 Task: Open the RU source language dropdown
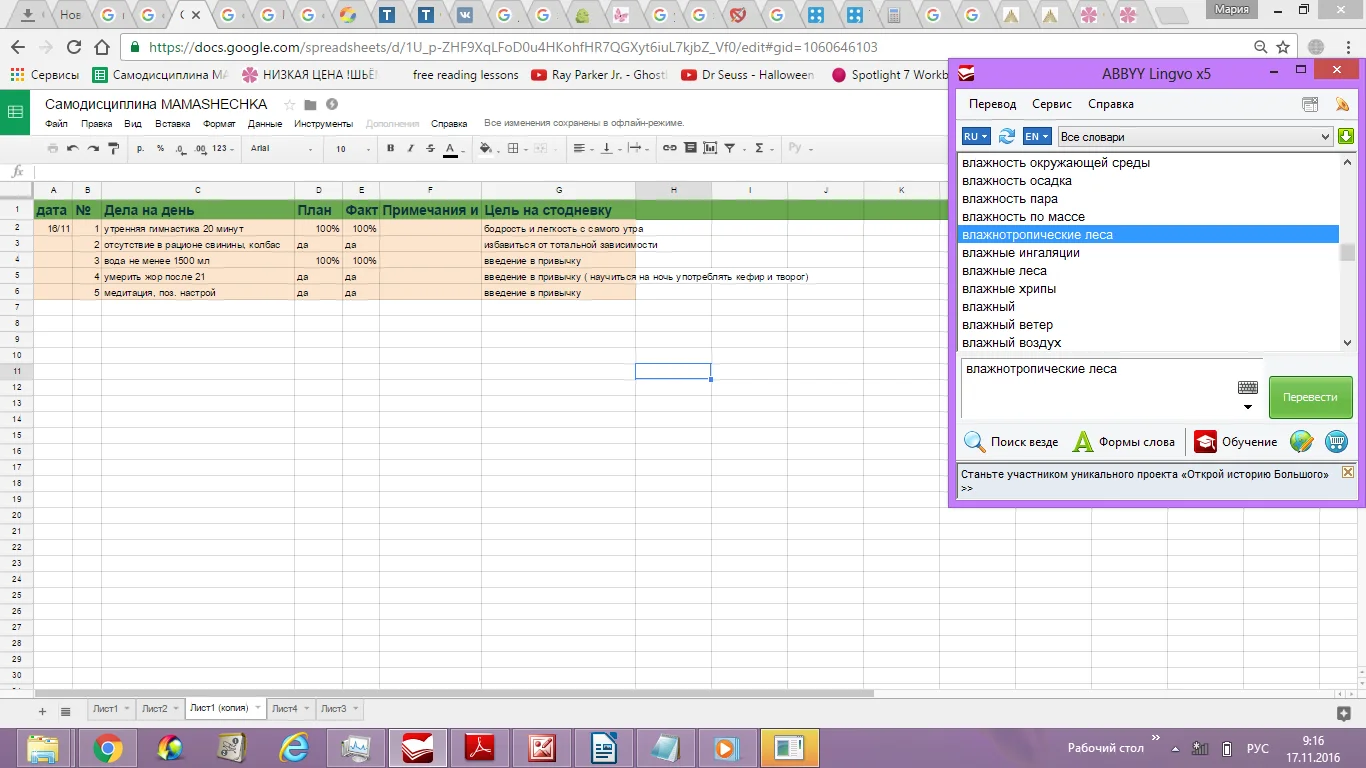[975, 137]
